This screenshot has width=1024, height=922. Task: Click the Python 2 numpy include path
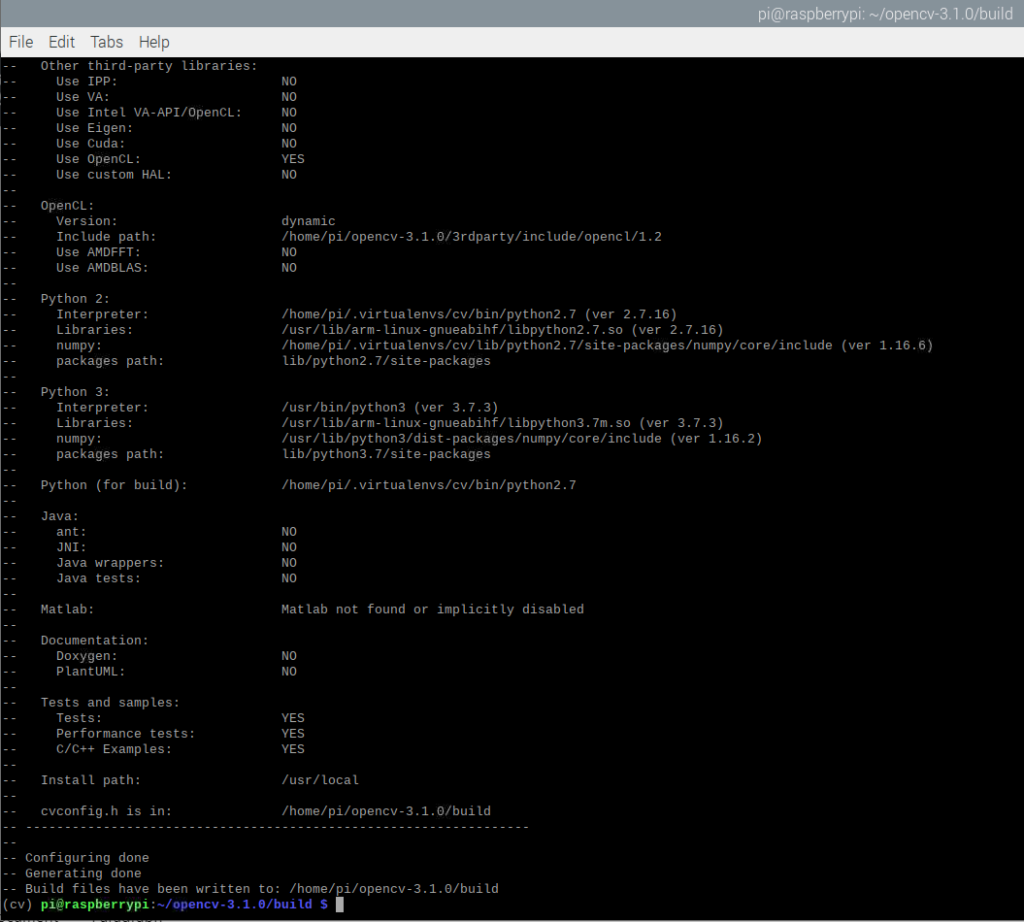pos(607,345)
